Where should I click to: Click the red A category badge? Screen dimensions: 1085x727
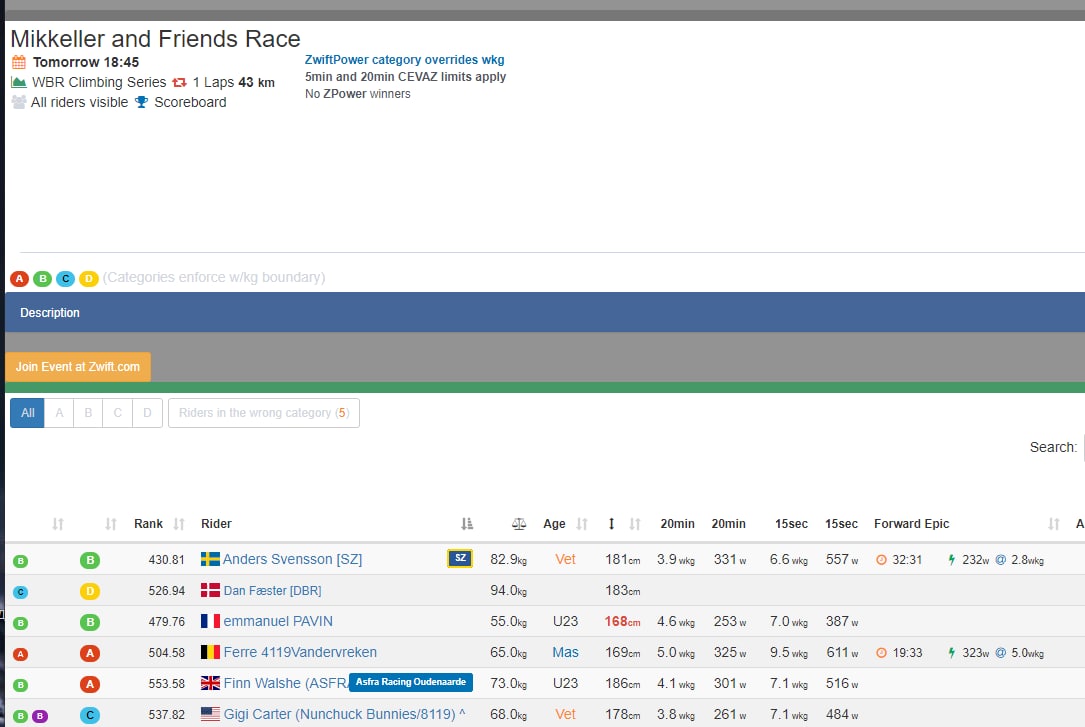[19, 278]
